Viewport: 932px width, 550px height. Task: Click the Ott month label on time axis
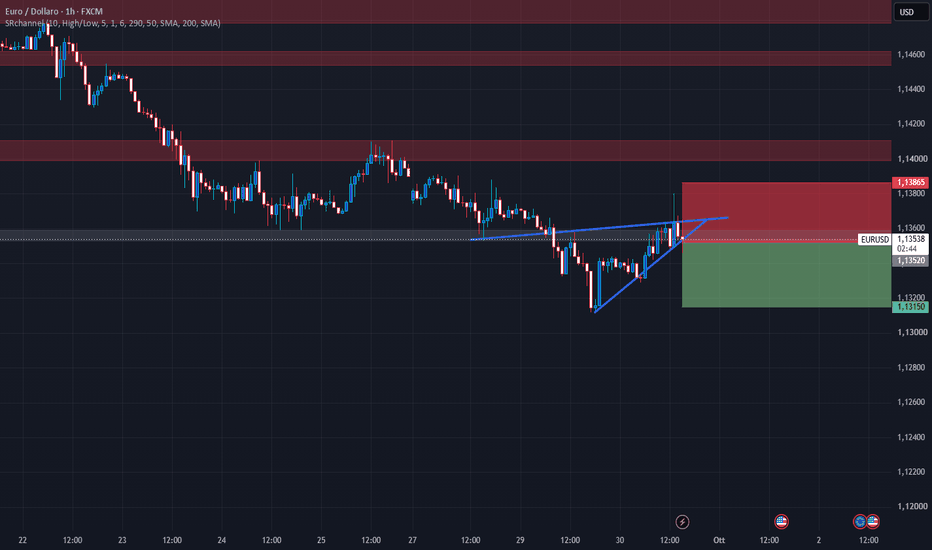(719, 540)
